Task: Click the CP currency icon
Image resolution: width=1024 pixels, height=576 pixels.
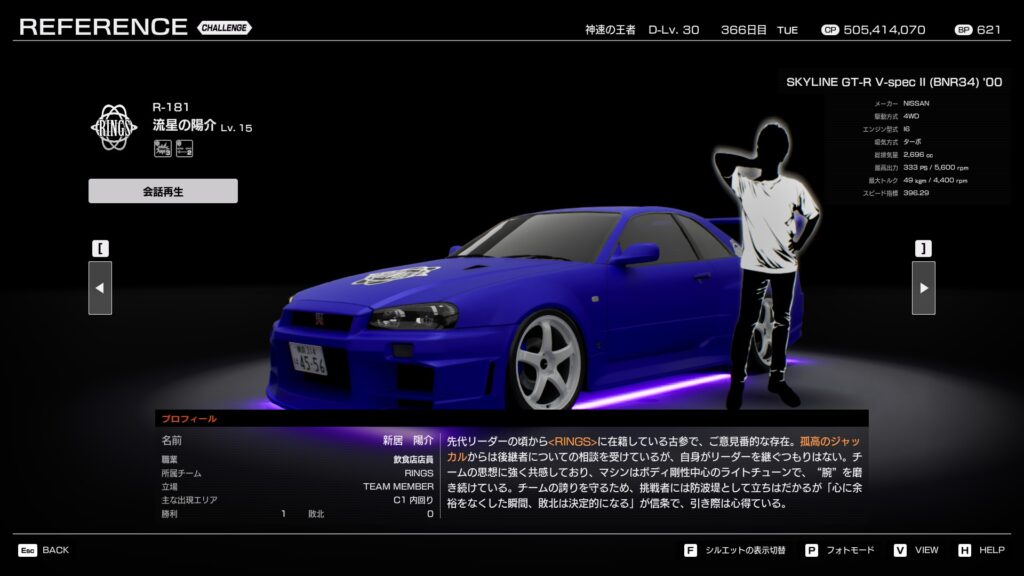Action: click(829, 30)
